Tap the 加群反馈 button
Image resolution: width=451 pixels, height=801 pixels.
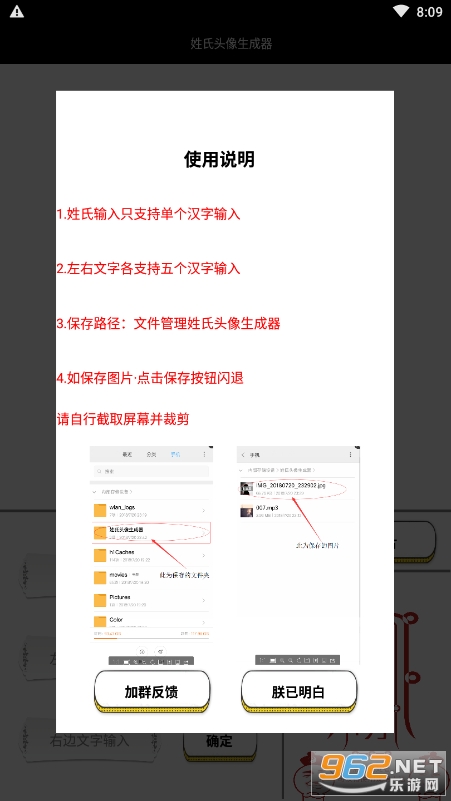[152, 692]
